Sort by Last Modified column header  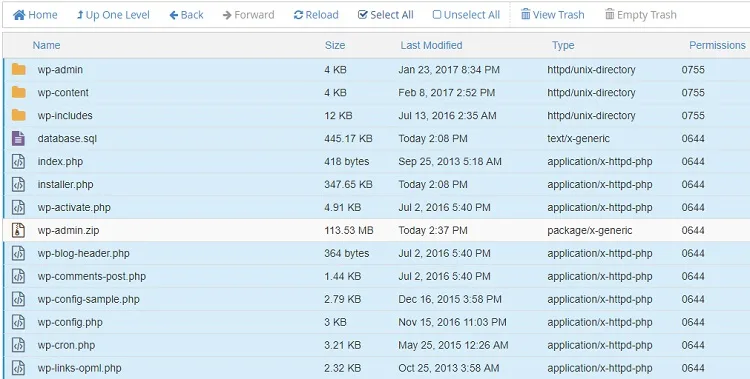point(431,45)
